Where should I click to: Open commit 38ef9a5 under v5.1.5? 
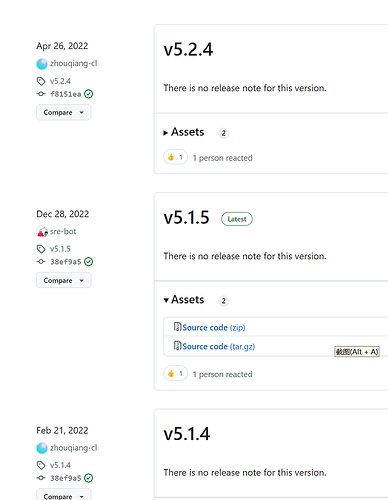(66, 262)
